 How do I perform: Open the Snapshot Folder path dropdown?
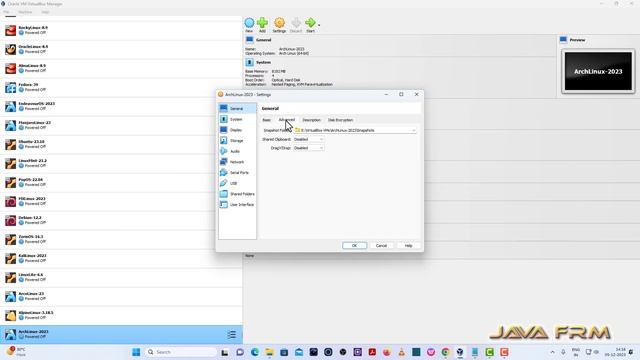355,130
